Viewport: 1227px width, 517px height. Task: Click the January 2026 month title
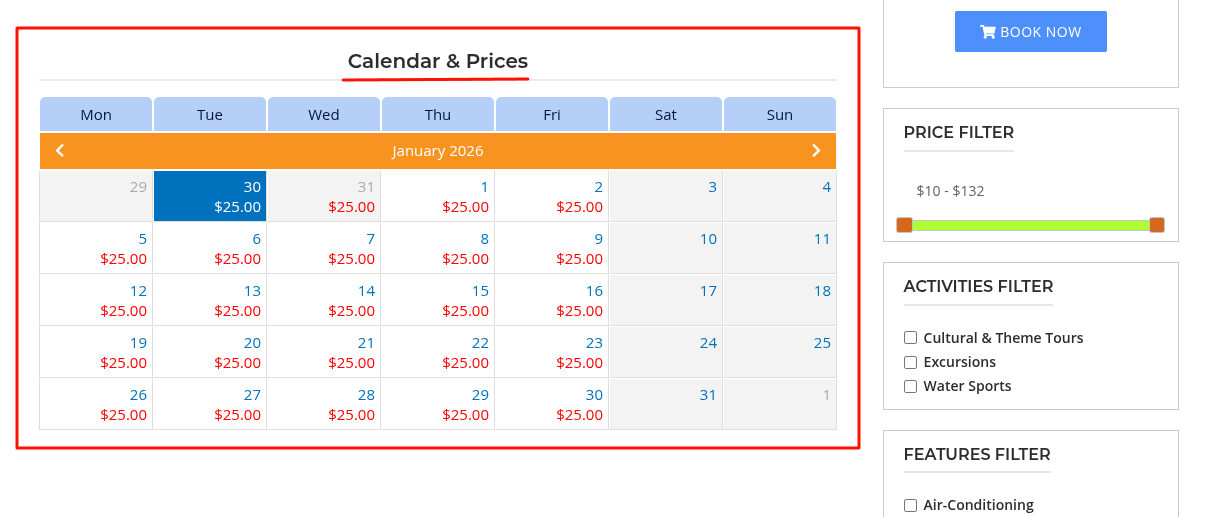438,151
